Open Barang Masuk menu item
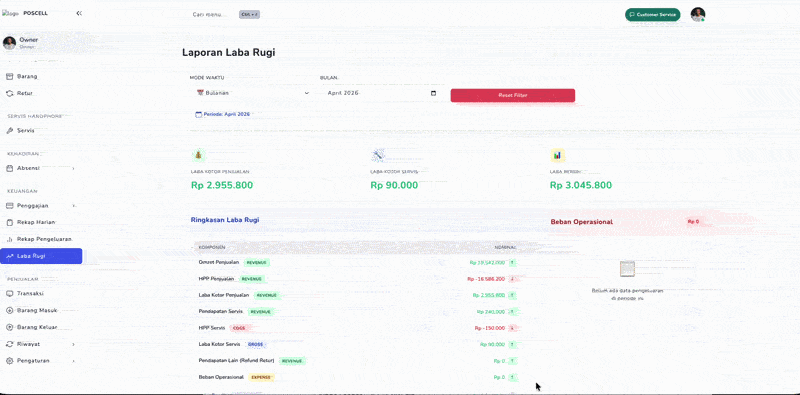Viewport: 800px width, 395px height. coord(41,310)
